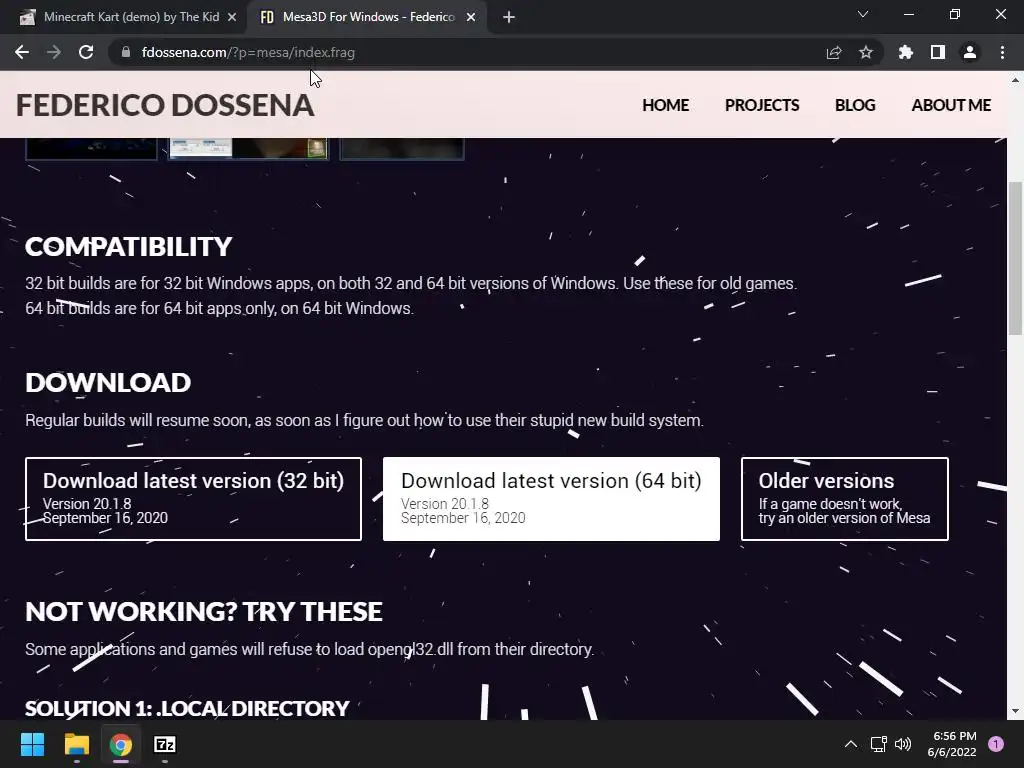
Task: Click the 'Regular builds will resume soon' text
Action: tap(364, 420)
